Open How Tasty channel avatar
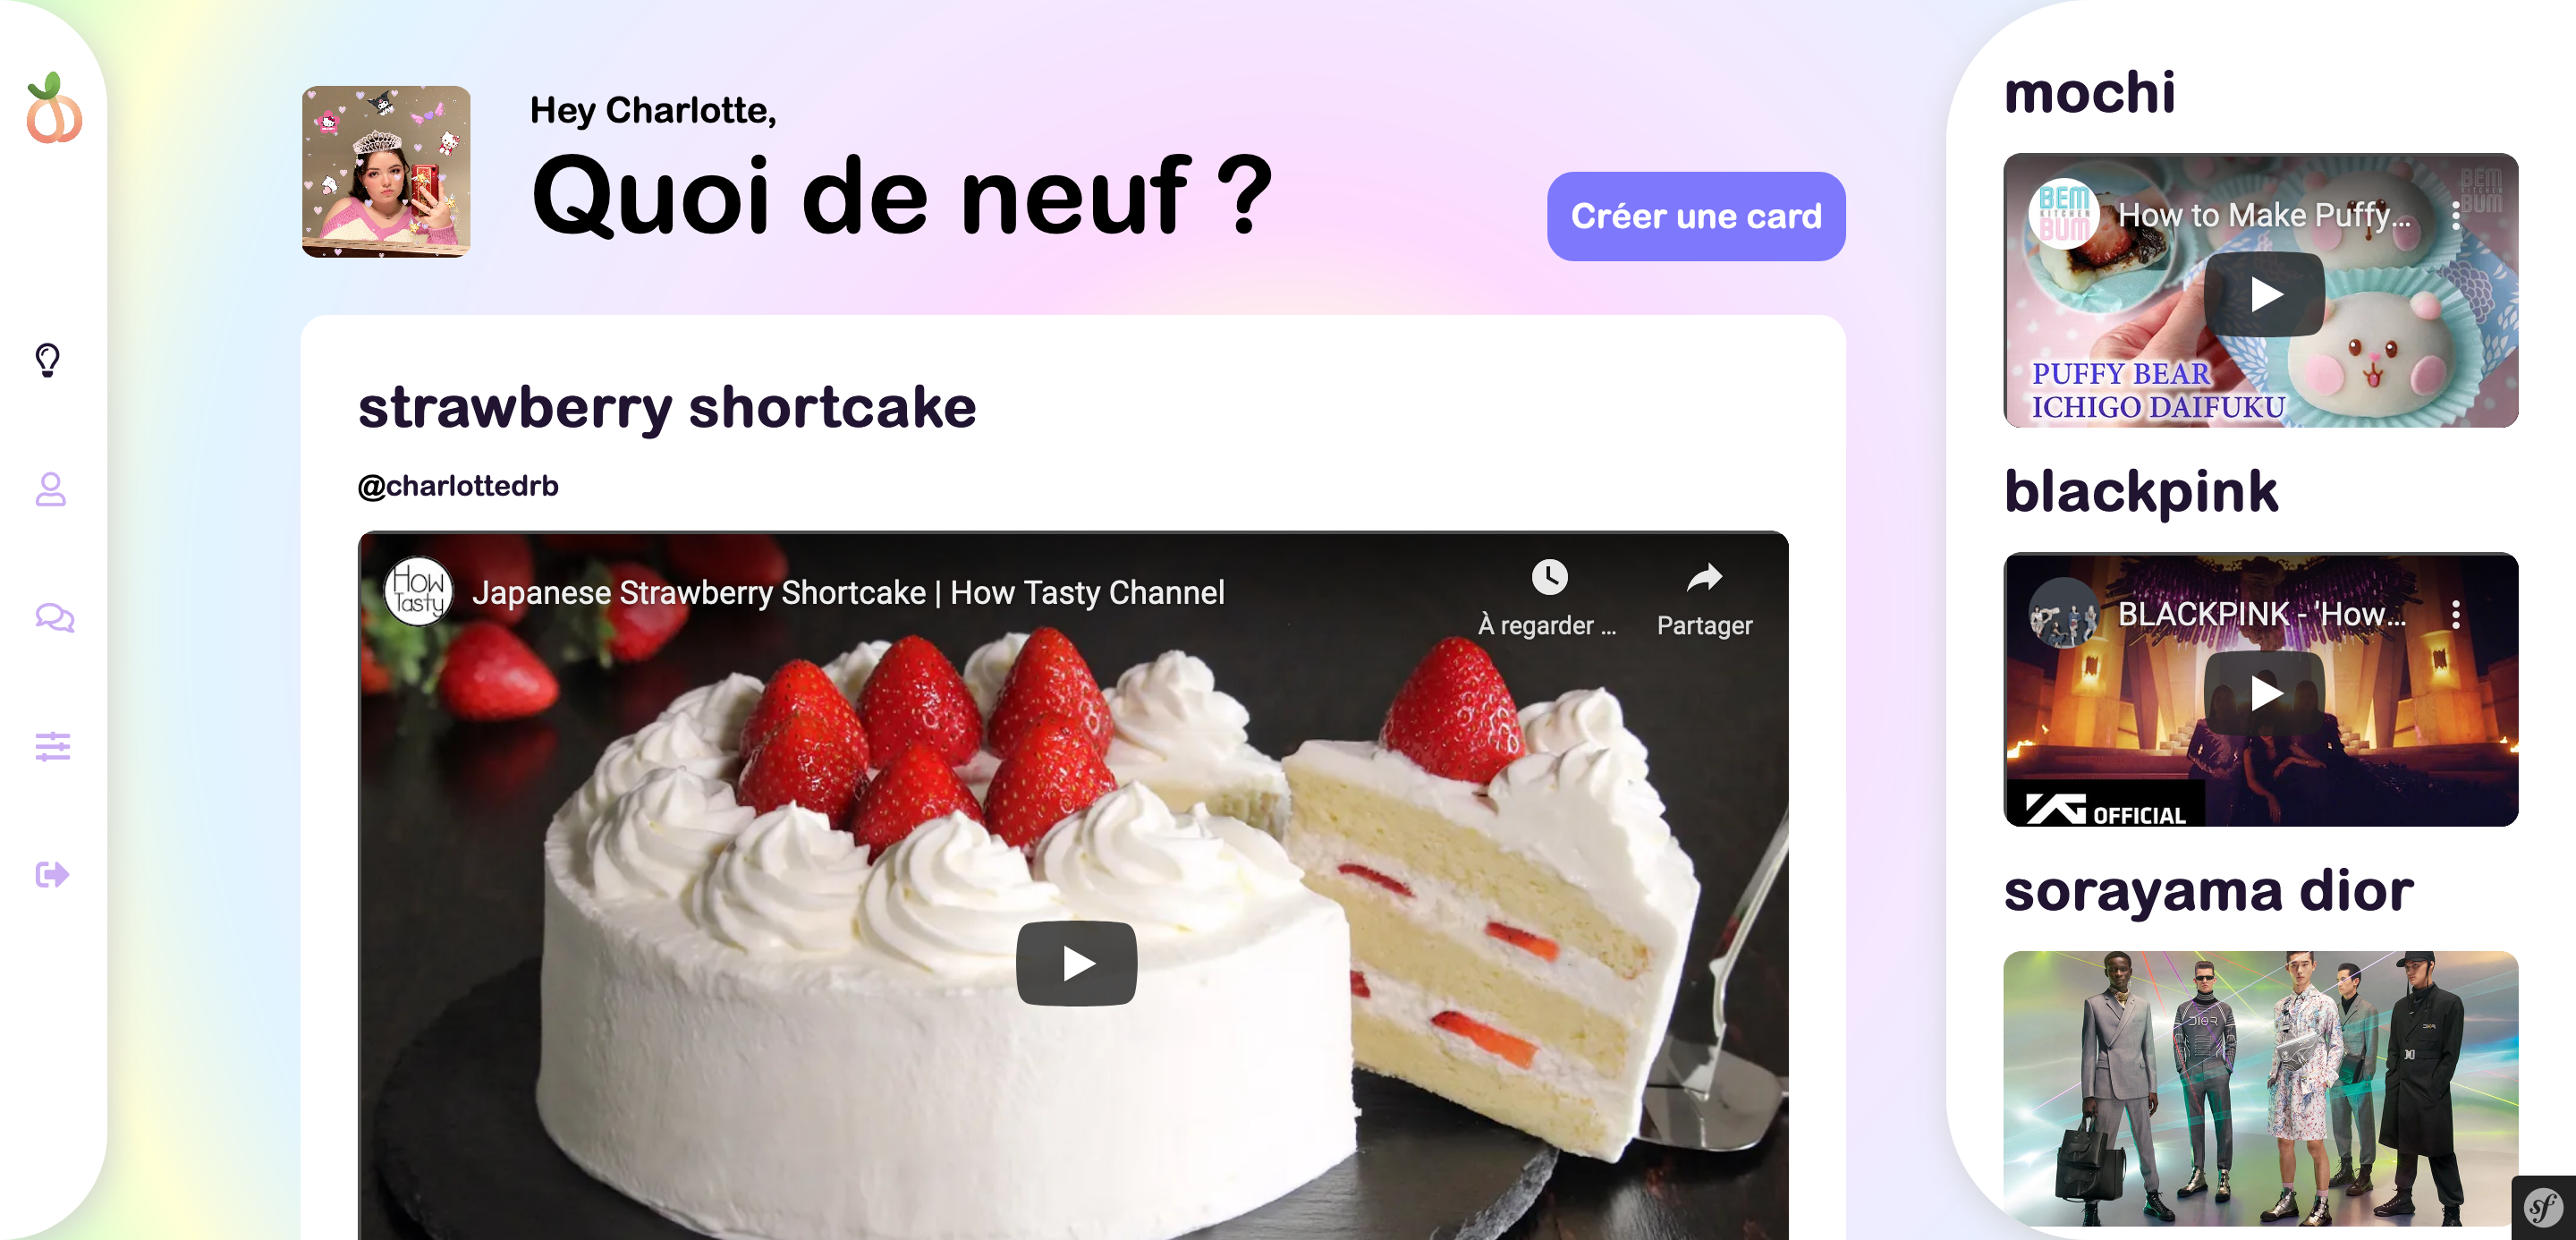 pyautogui.click(x=419, y=591)
